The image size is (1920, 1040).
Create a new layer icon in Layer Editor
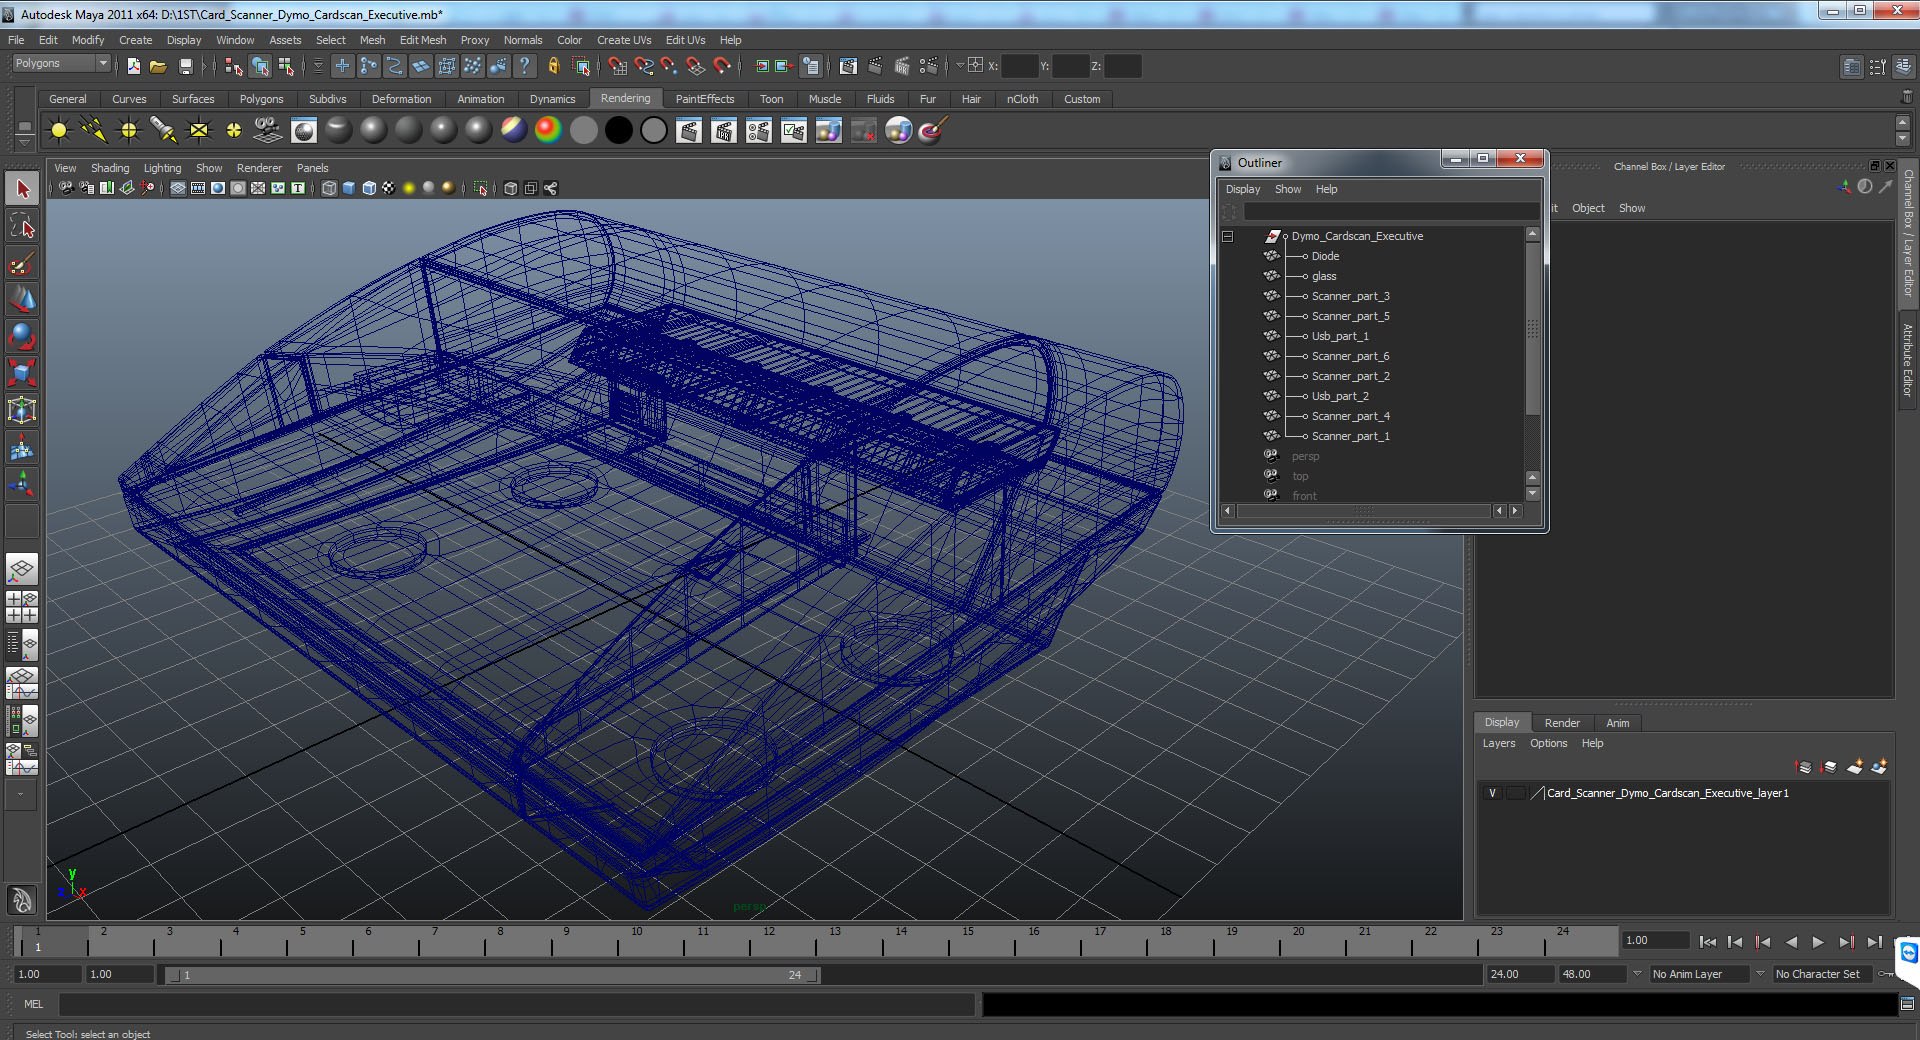(1855, 767)
